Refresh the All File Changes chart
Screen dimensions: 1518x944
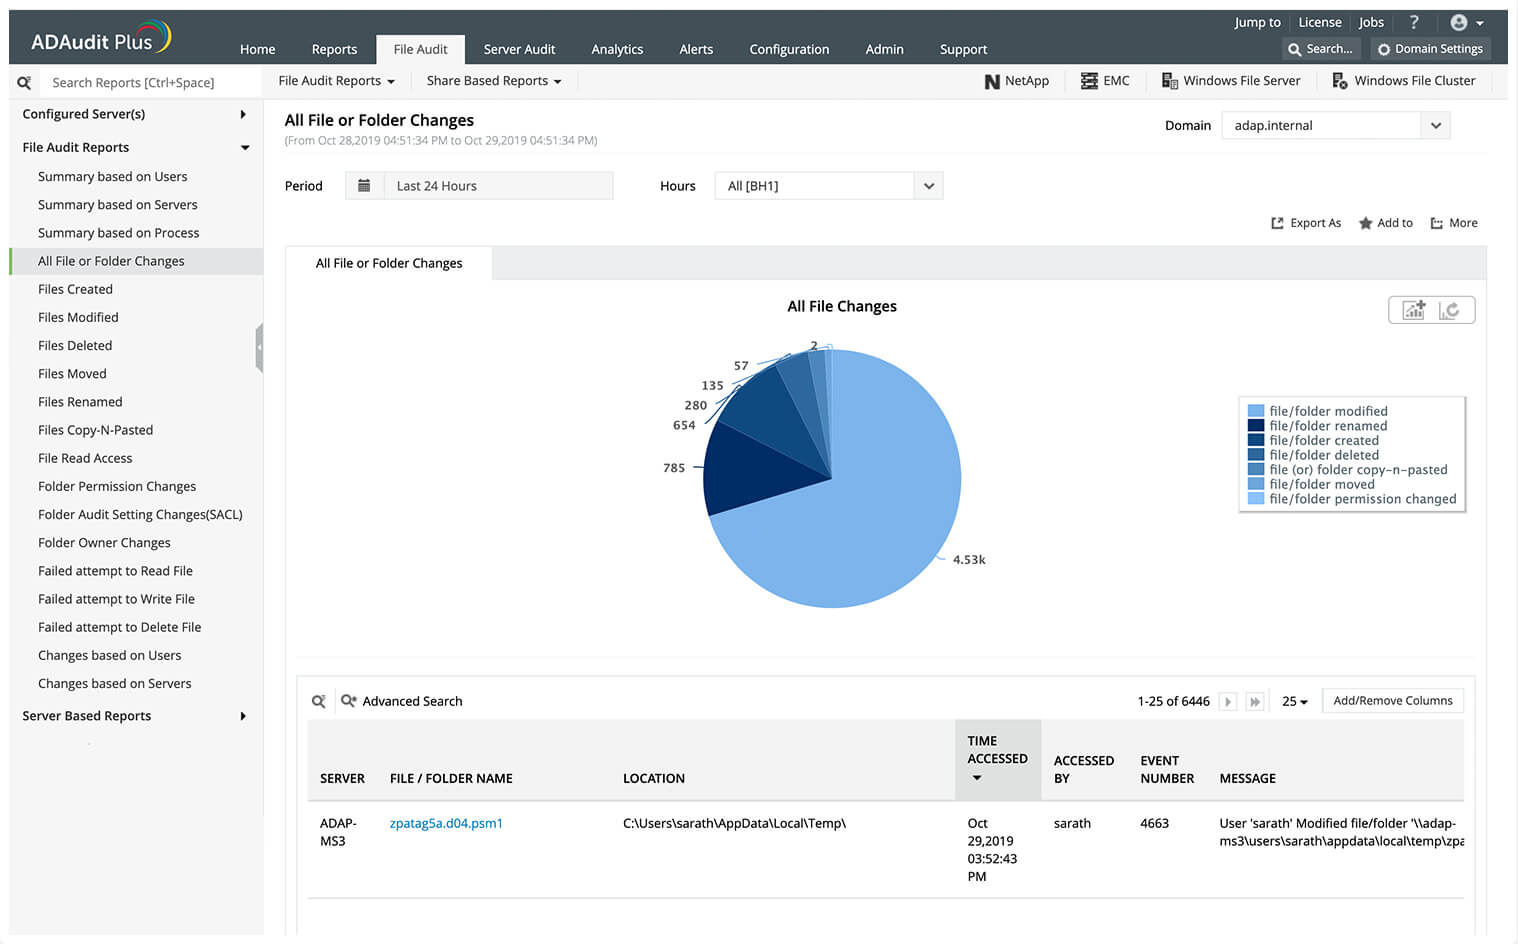pos(1452,310)
